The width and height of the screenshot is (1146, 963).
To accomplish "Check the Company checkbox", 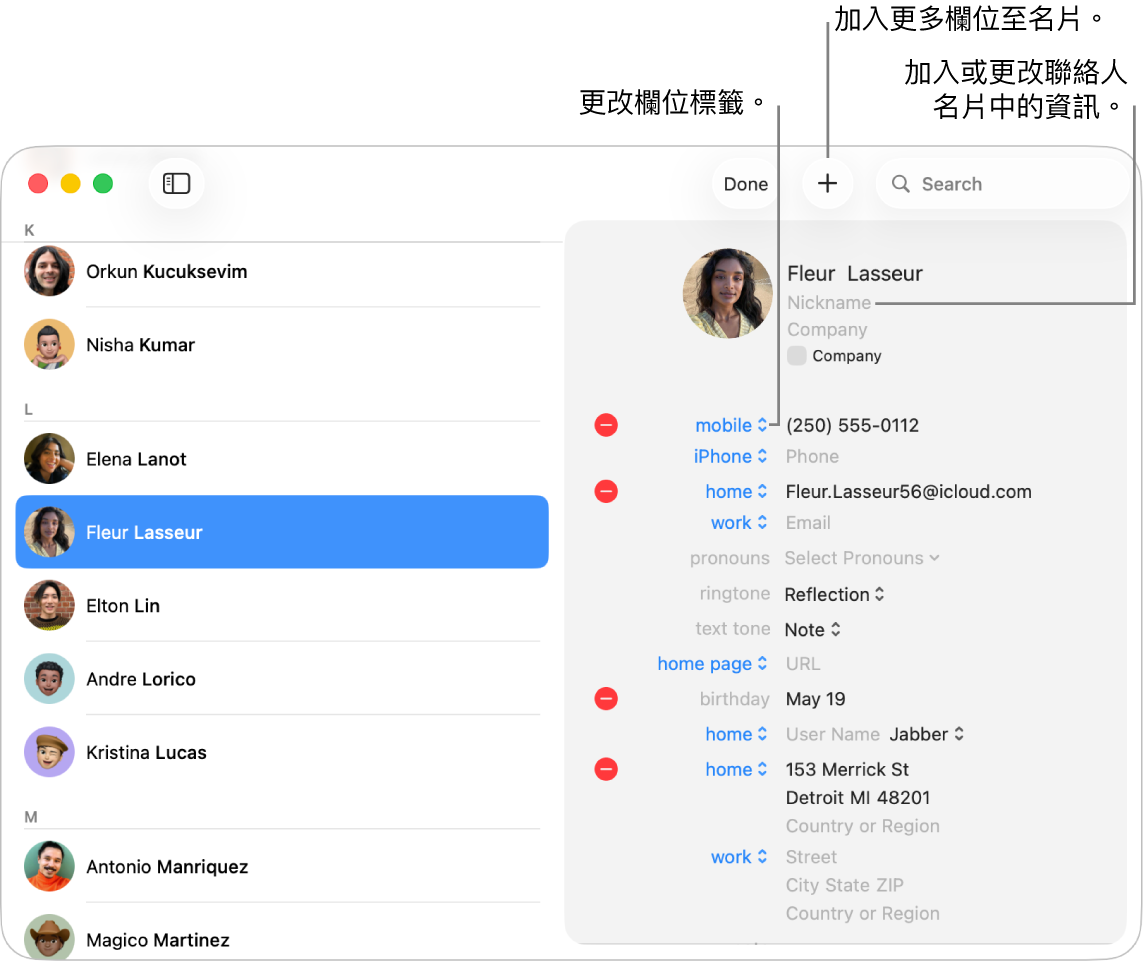I will click(797, 356).
